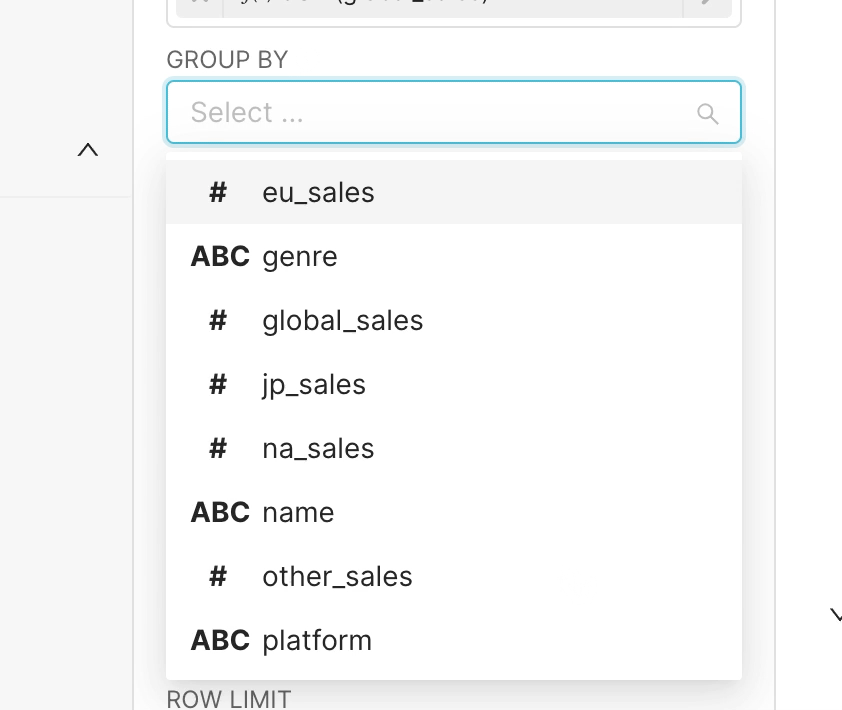Click the search magnifier icon in Group By

[708, 114]
